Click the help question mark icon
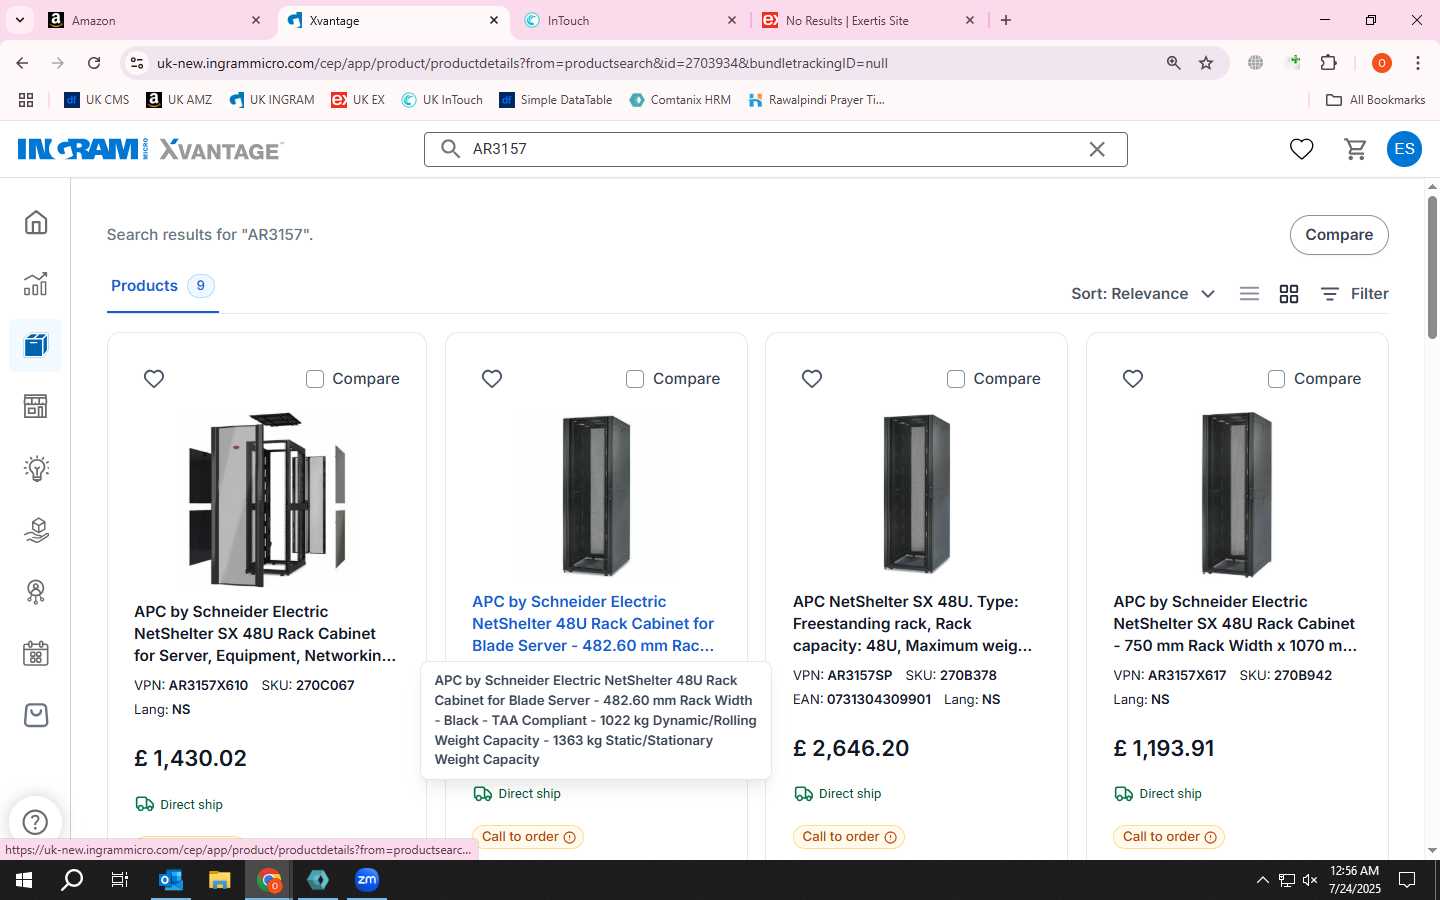Image resolution: width=1440 pixels, height=900 pixels. click(x=35, y=822)
